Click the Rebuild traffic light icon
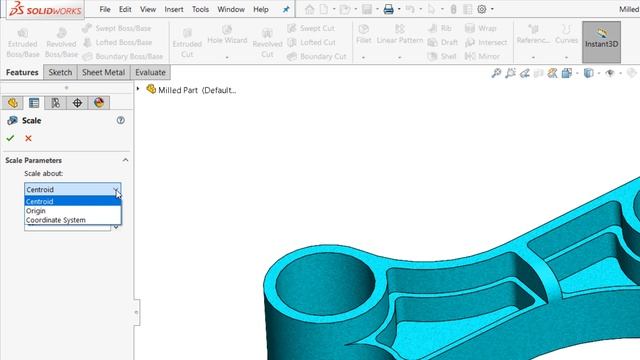 click(453, 9)
